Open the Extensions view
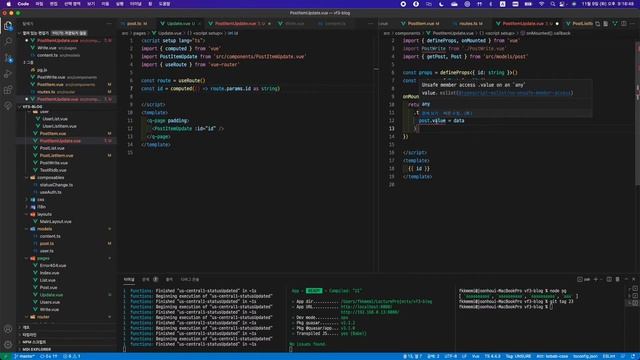The height and width of the screenshot is (360, 640). point(8,90)
